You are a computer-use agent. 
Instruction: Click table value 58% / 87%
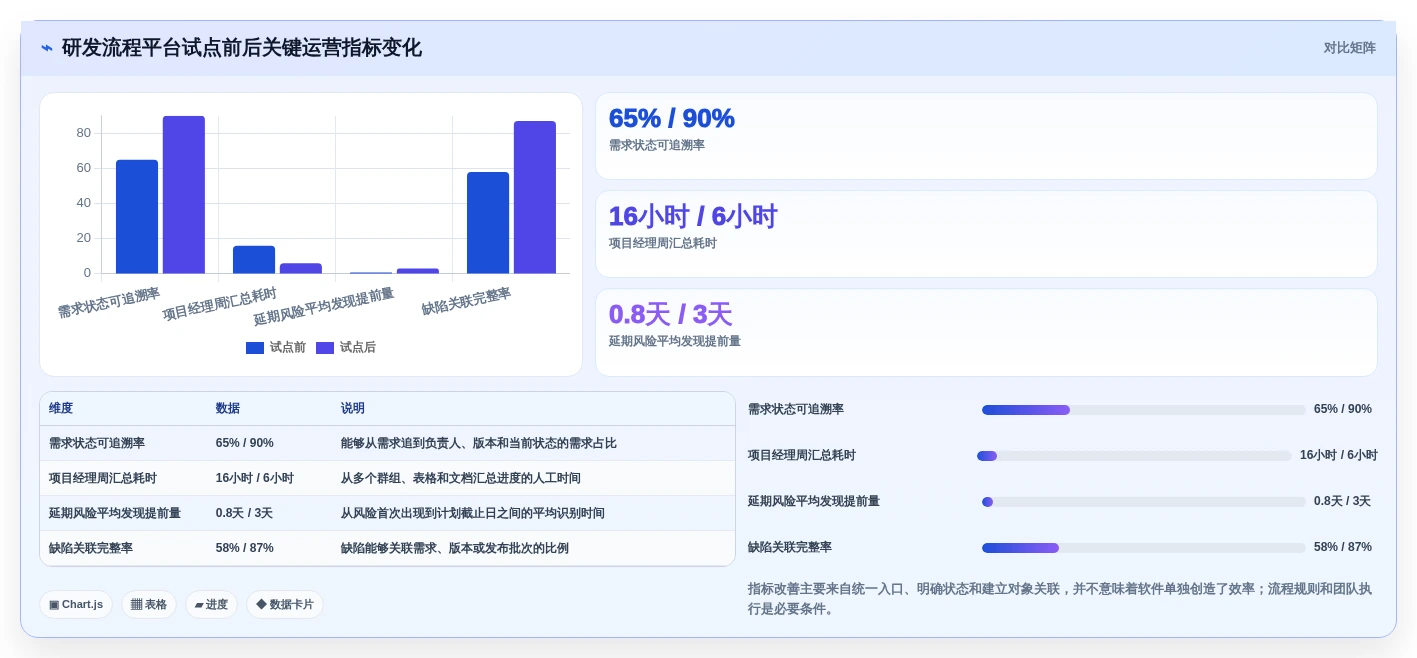click(x=245, y=548)
